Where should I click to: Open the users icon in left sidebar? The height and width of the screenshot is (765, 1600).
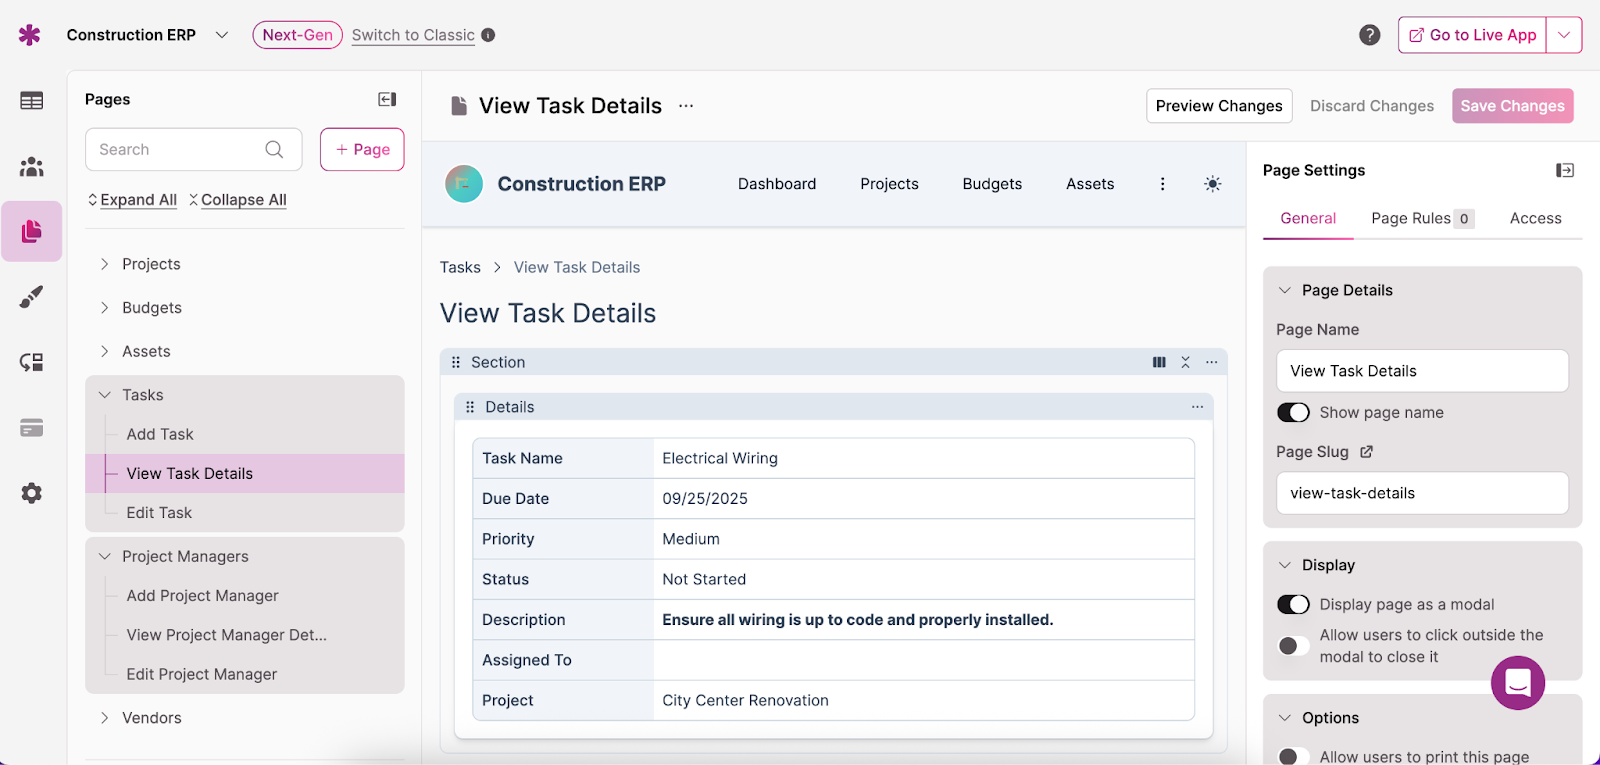point(31,166)
